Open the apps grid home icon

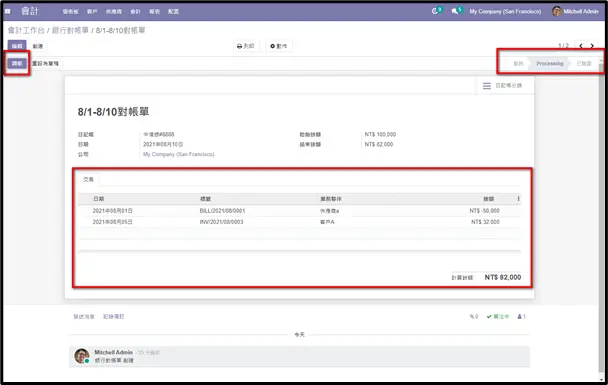[x=7, y=11]
